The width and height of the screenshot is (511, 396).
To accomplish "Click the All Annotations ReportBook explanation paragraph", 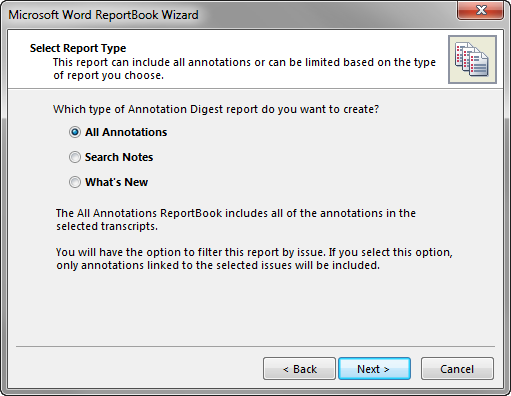I will click(236, 220).
